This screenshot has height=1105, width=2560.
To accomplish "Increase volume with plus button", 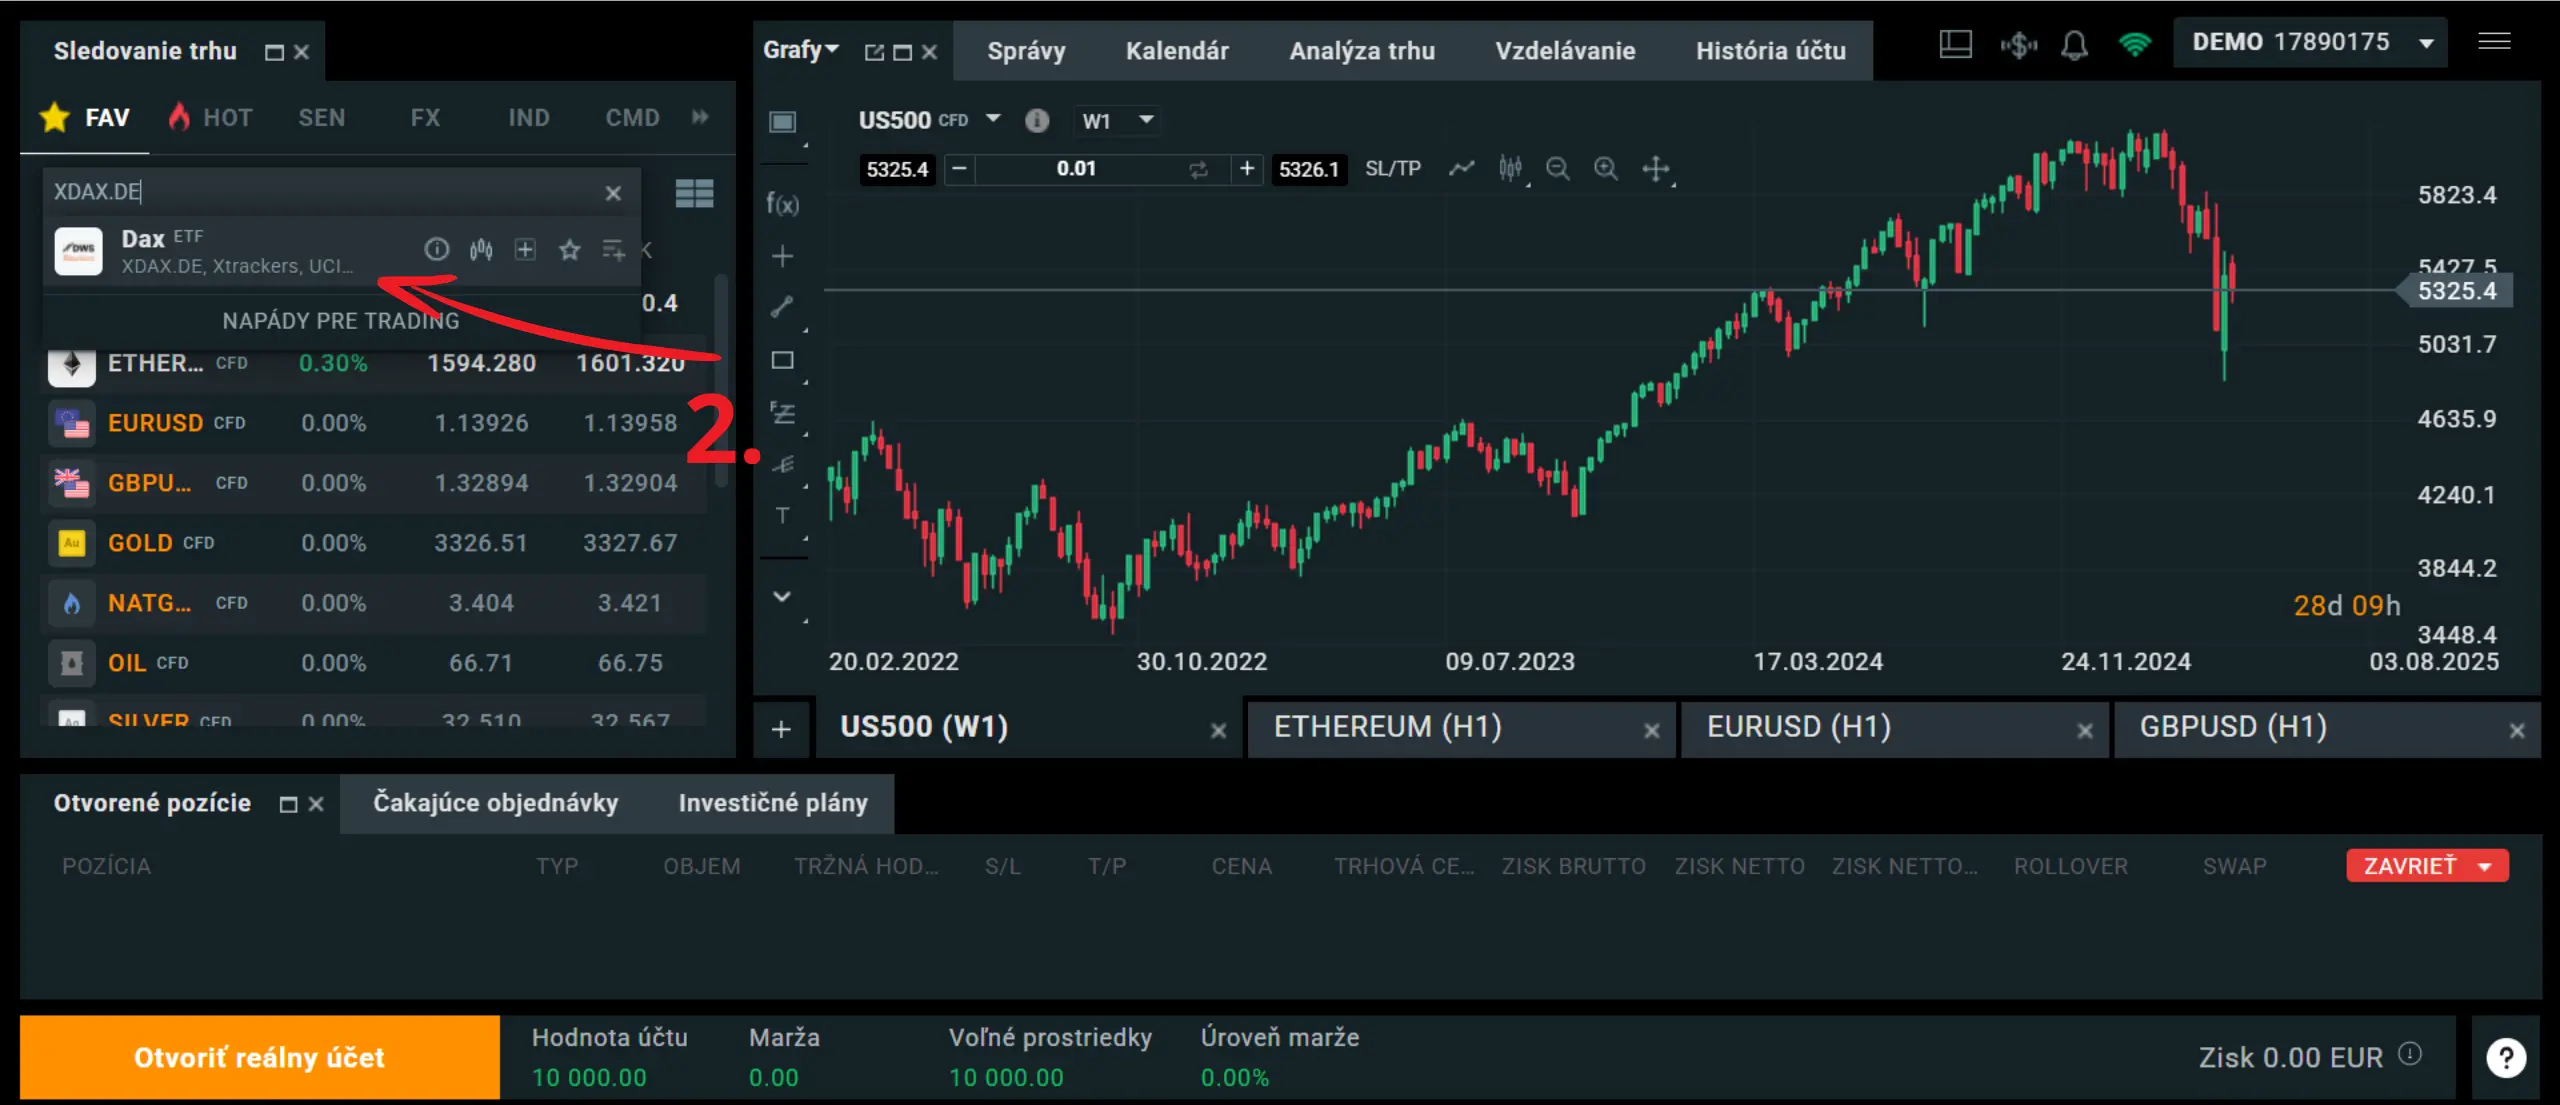I will coord(1246,169).
